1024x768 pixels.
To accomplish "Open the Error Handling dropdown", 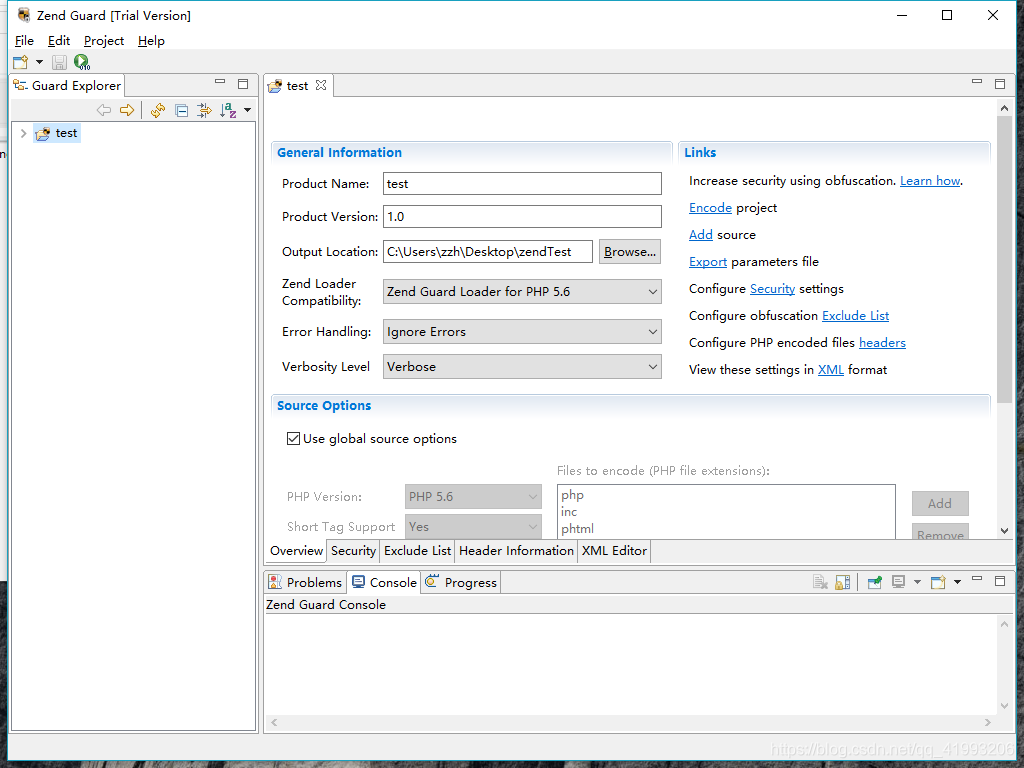I will coord(522,332).
